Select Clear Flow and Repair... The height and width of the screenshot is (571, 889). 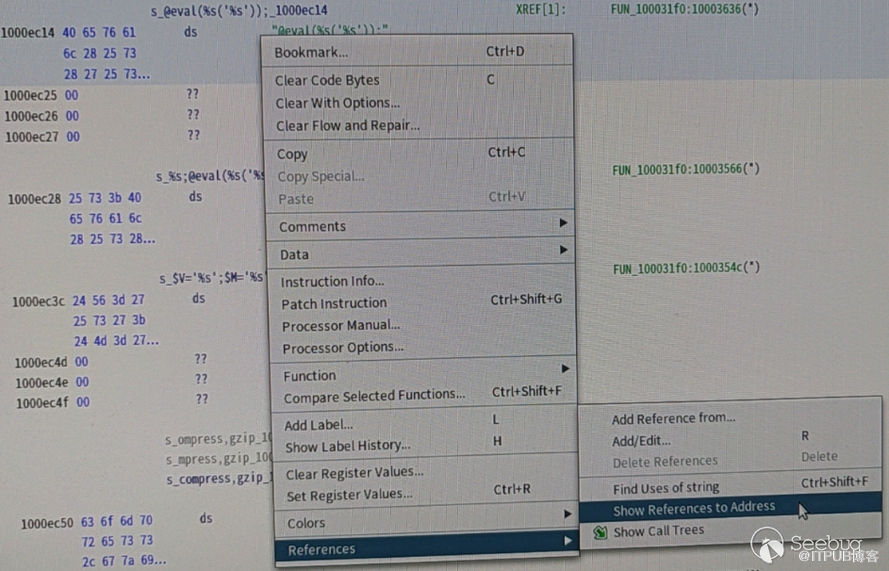(348, 125)
